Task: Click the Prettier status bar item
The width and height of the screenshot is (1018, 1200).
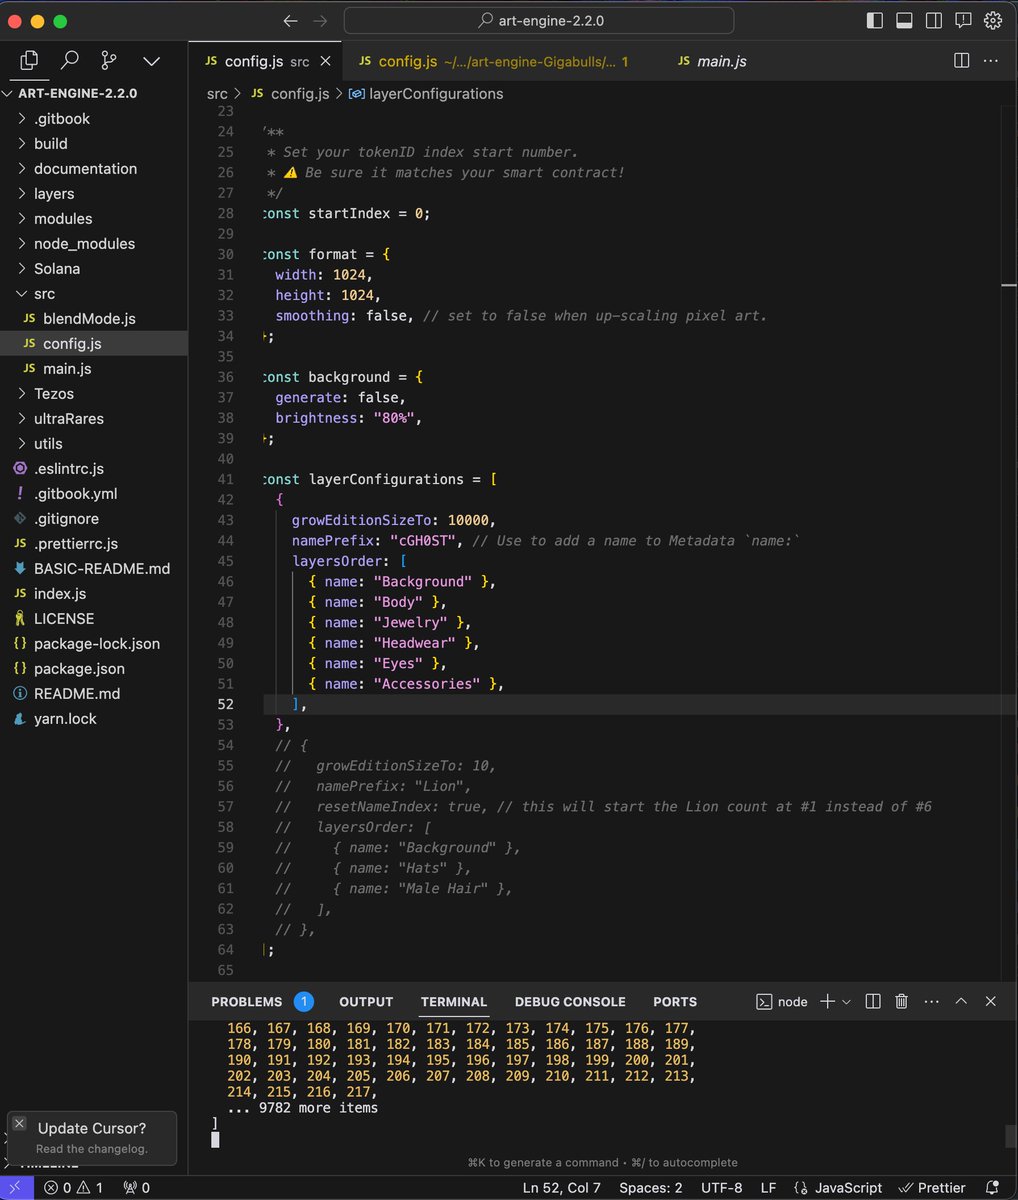Action: click(932, 1188)
